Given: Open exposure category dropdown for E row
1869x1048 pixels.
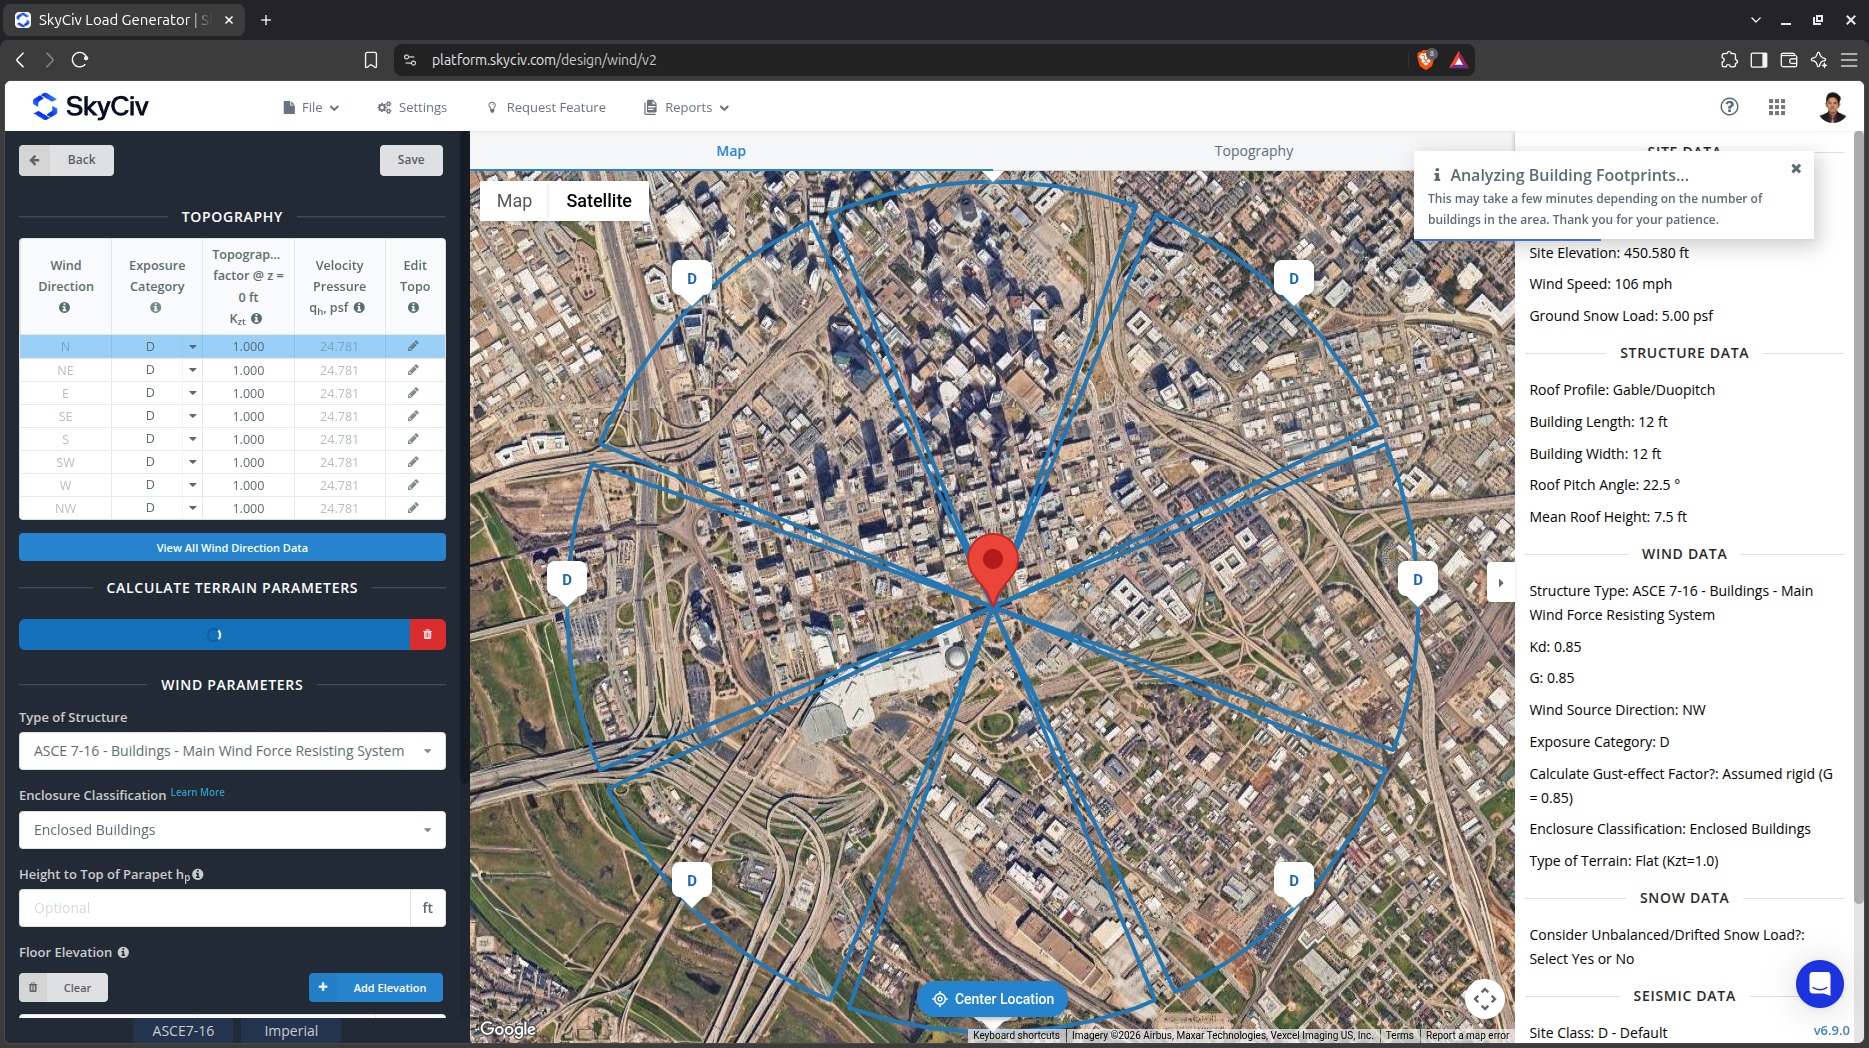Looking at the screenshot, I should [x=193, y=393].
